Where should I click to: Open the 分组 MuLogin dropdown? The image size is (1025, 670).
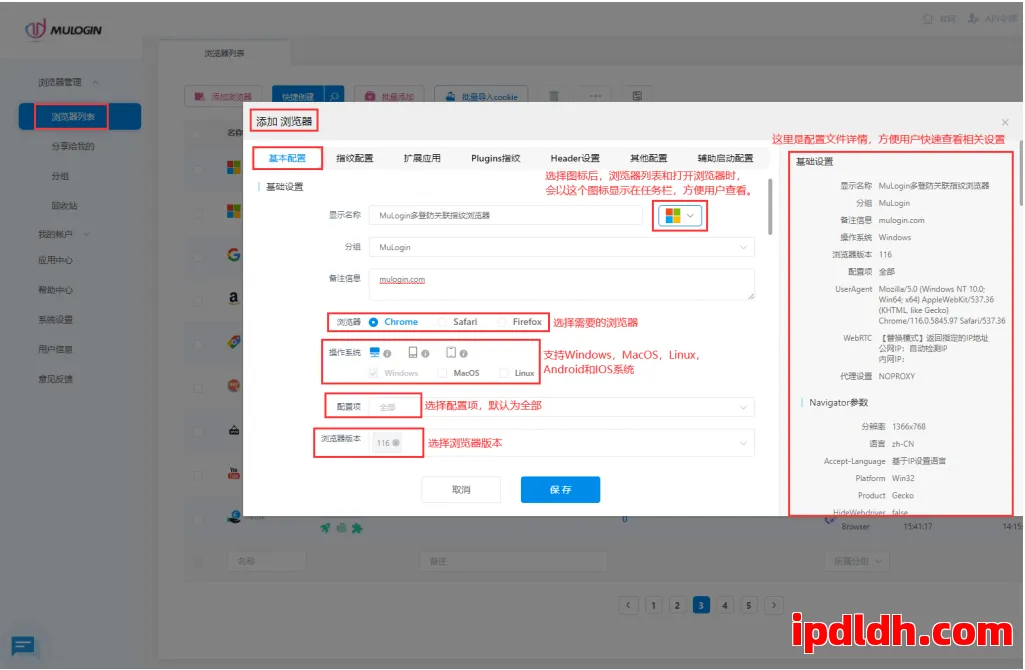pos(562,247)
